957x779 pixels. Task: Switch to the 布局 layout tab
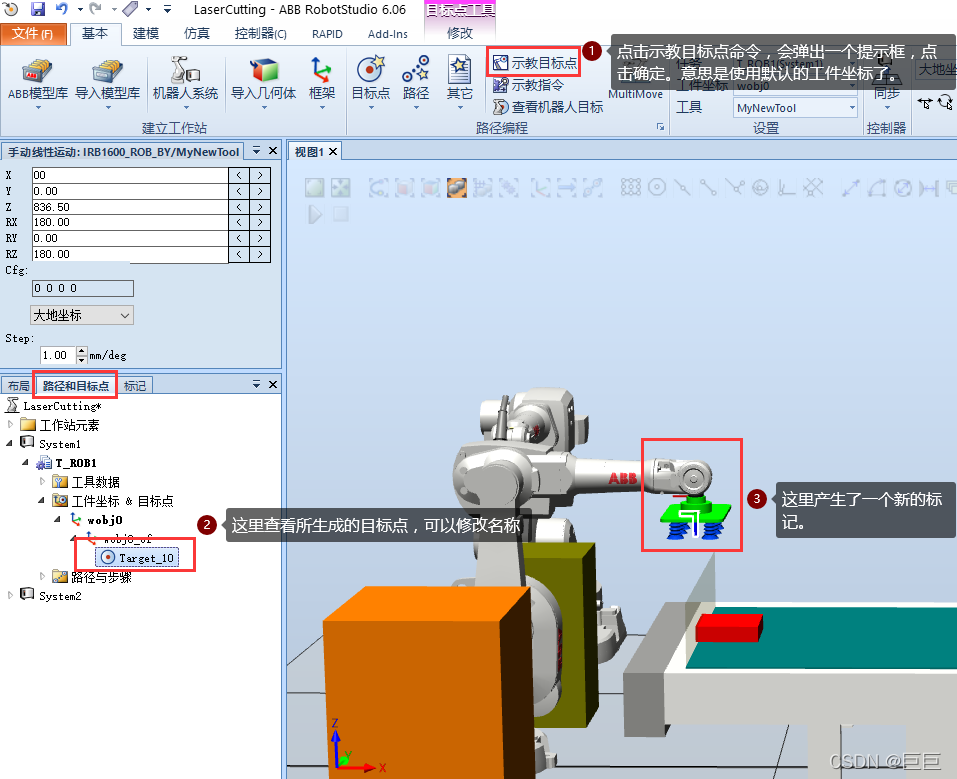pyautogui.click(x=18, y=386)
